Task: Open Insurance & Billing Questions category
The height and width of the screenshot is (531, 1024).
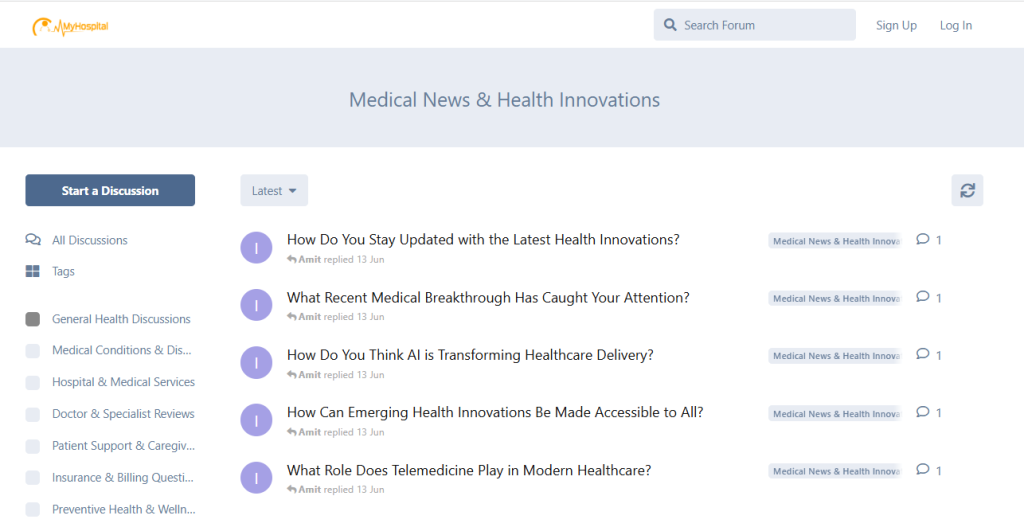Action: click(x=123, y=478)
